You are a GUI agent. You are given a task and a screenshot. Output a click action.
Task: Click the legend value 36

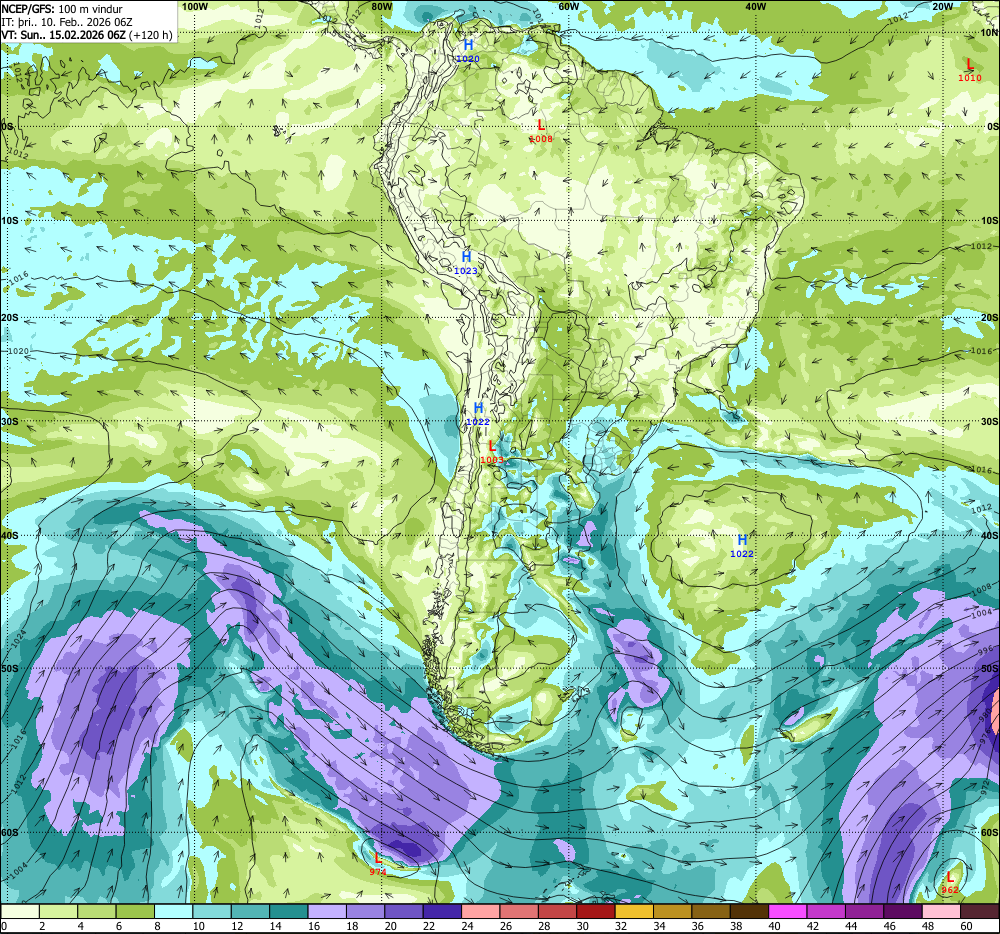698,926
